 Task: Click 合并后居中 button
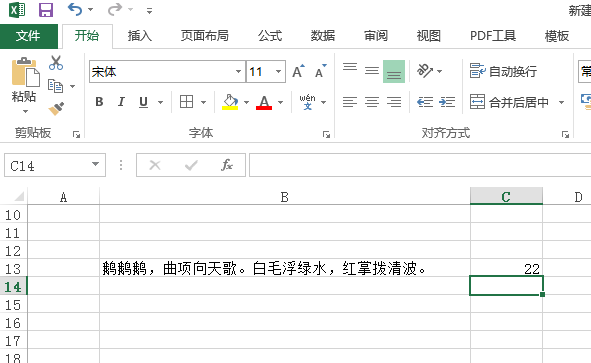(x=510, y=102)
